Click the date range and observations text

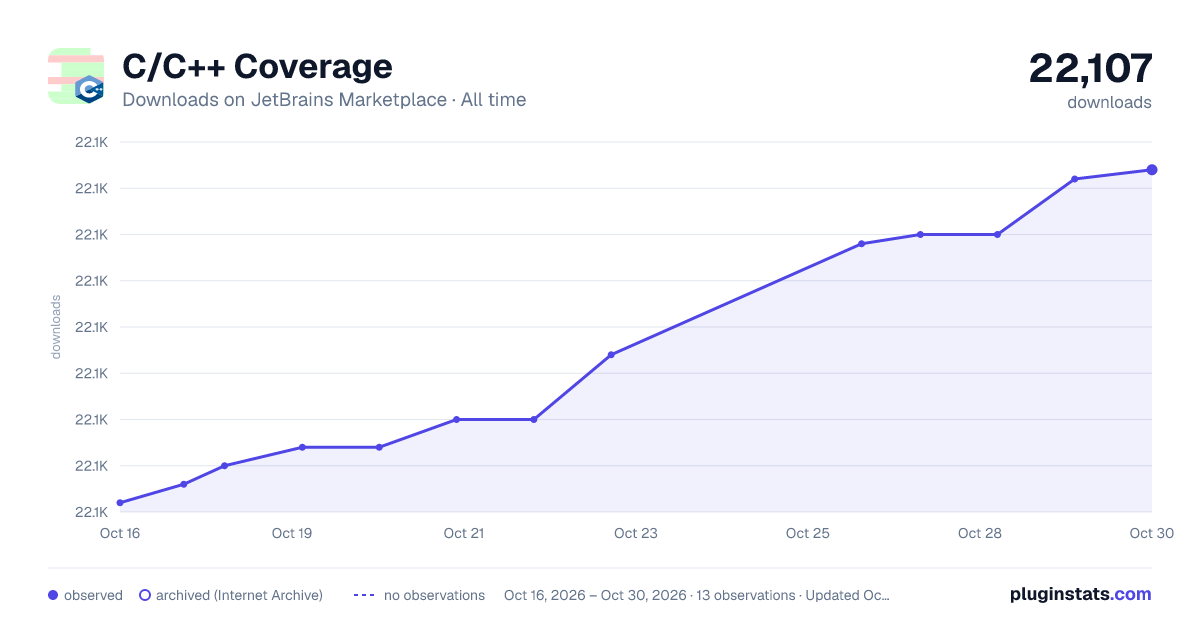coord(697,595)
